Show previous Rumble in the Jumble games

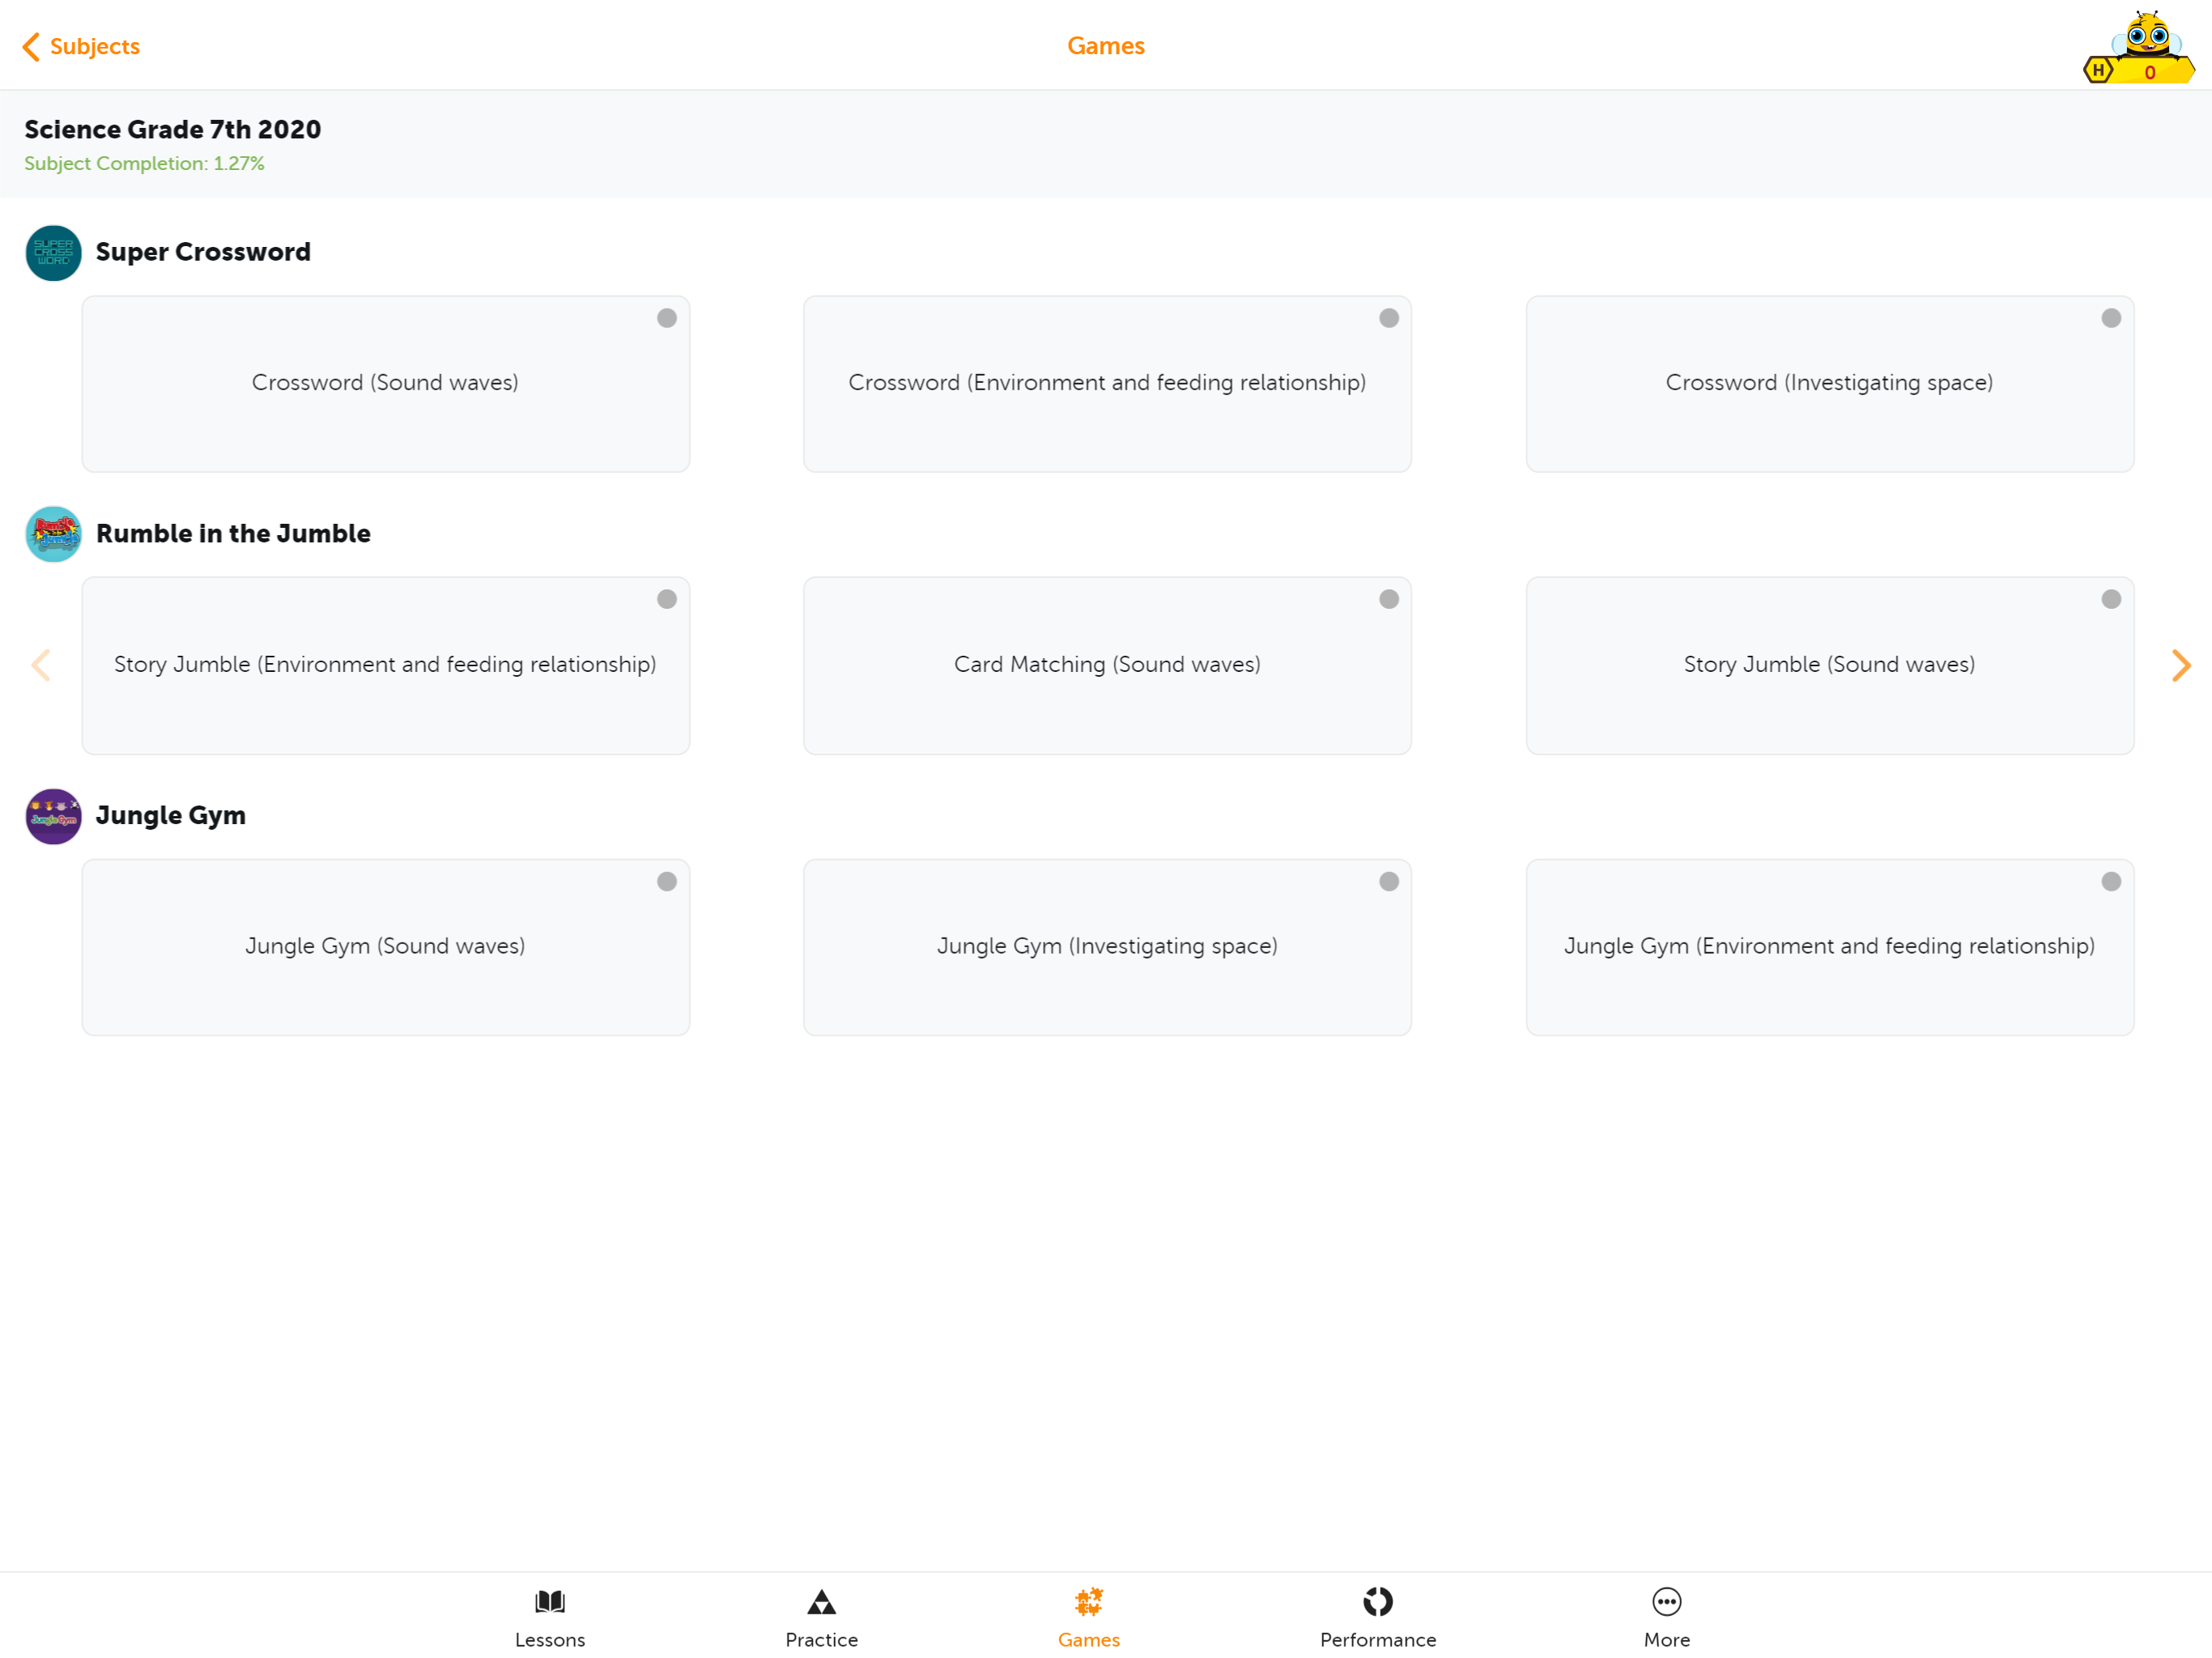pos(41,665)
